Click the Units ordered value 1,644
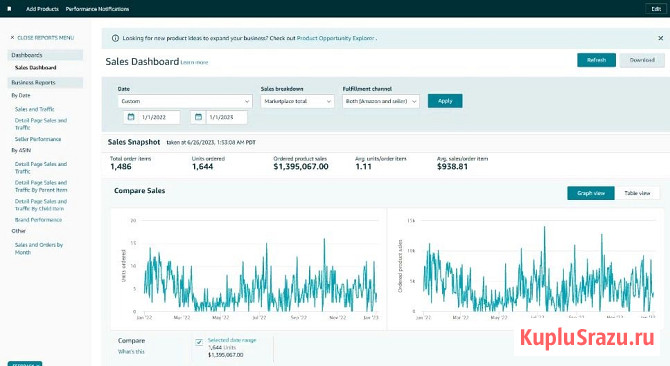670x366 pixels. click(203, 167)
